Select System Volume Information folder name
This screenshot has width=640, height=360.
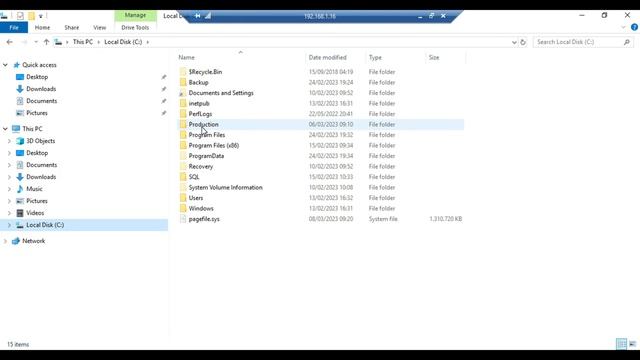click(225, 188)
